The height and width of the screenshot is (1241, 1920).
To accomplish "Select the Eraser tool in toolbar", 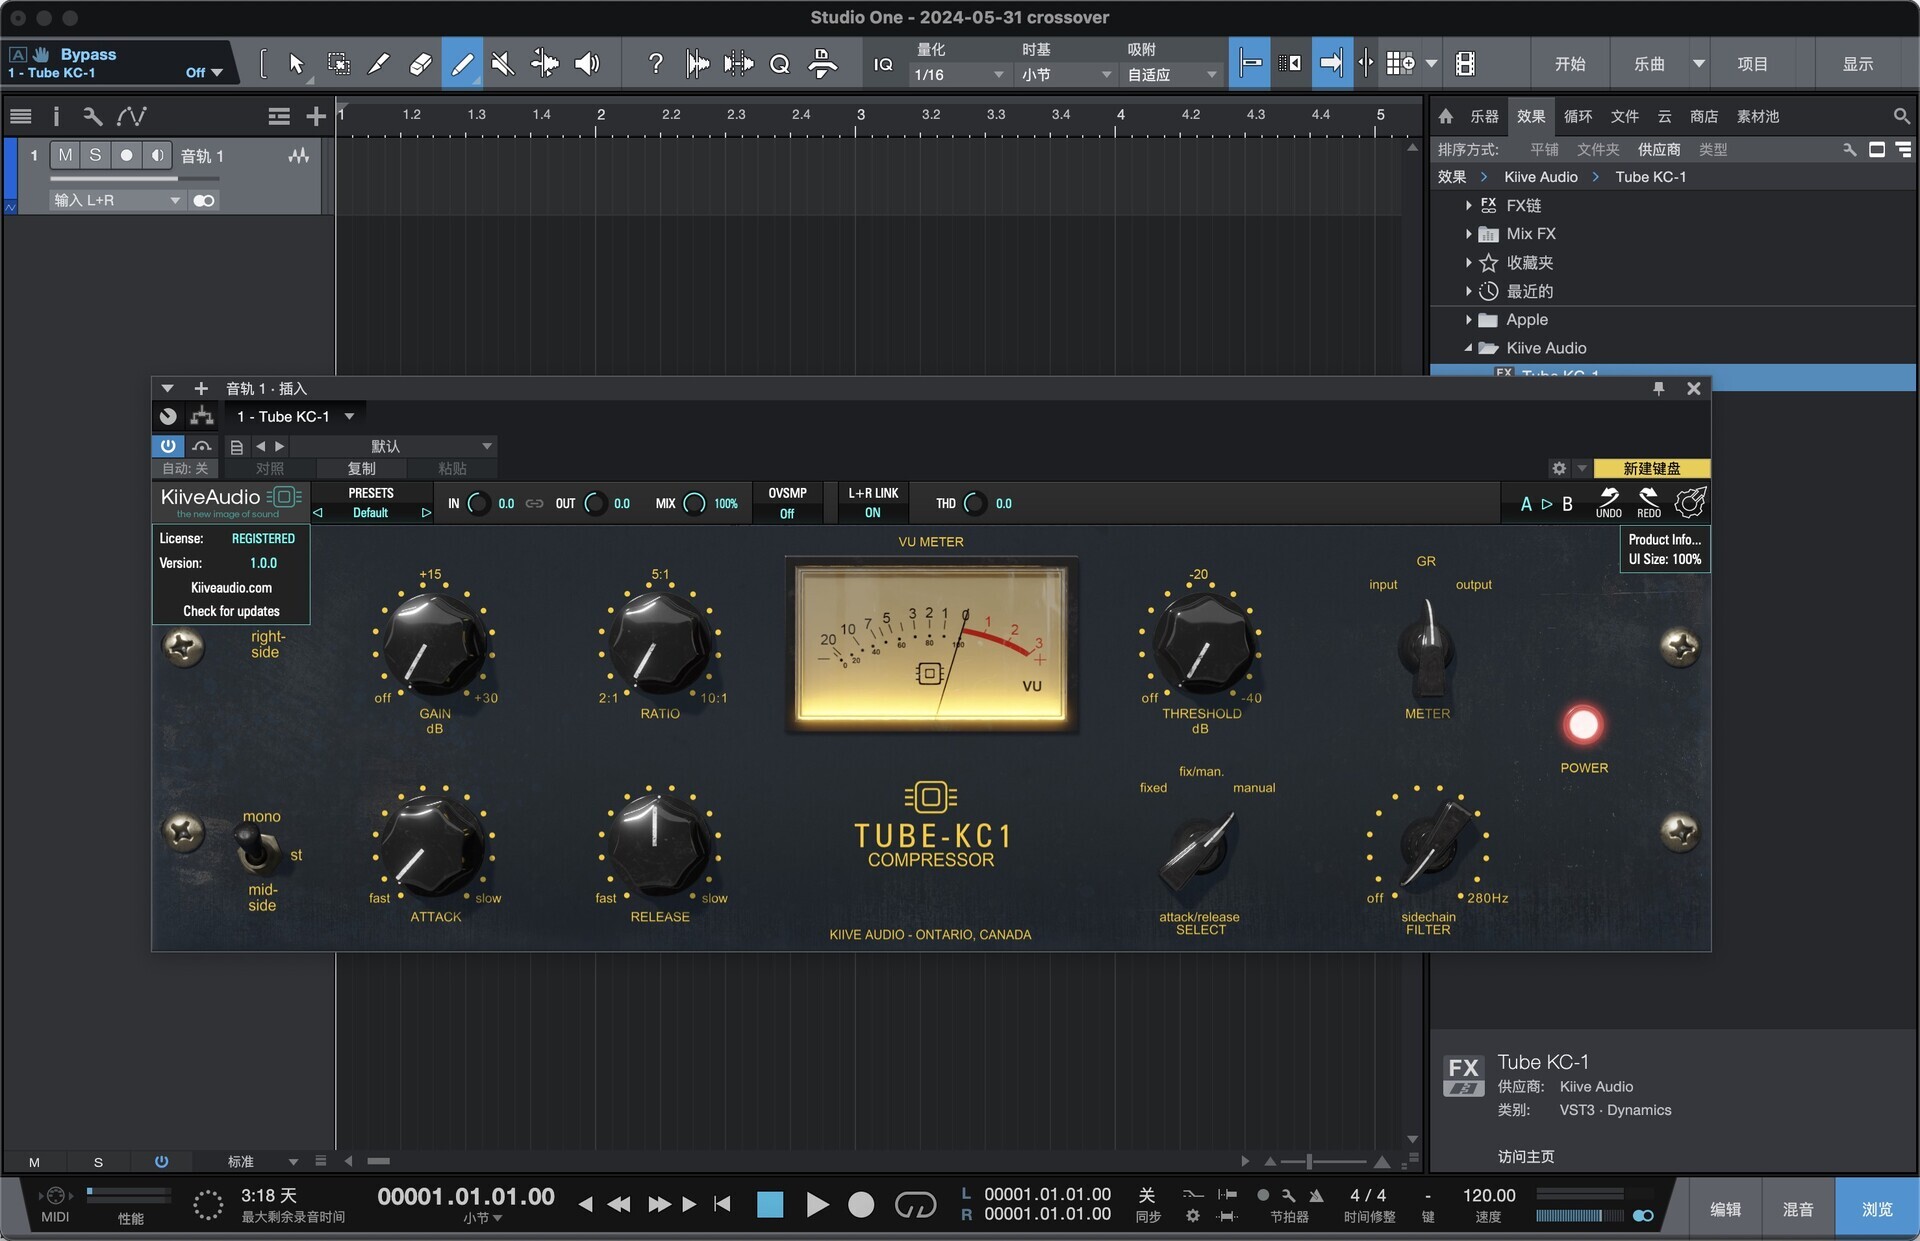I will click(x=420, y=64).
